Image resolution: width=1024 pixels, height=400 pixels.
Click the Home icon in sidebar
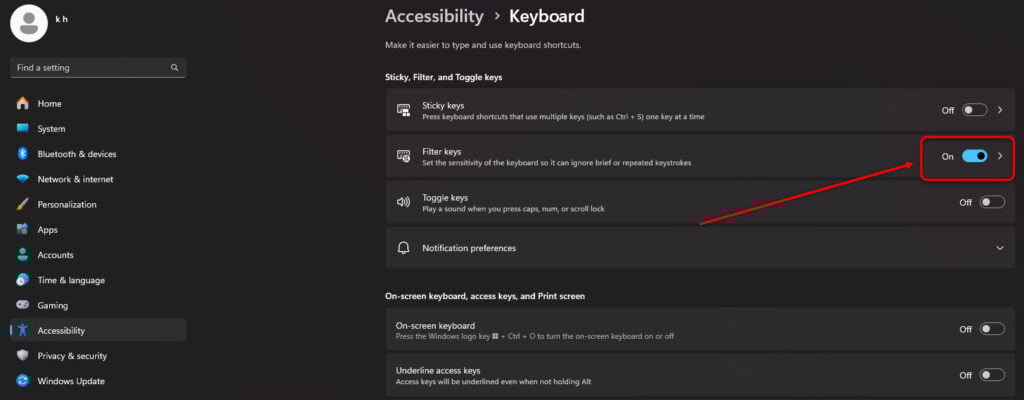23,103
